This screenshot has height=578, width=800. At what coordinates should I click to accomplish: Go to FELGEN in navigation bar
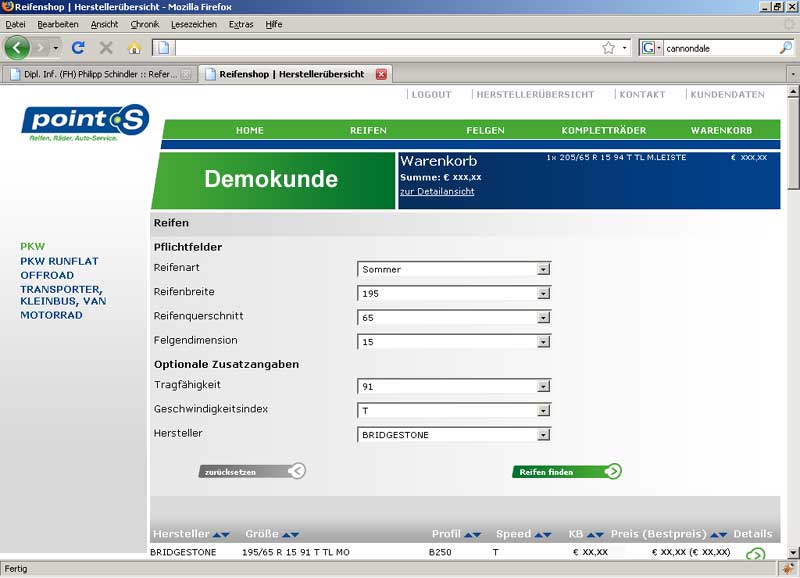click(485, 130)
